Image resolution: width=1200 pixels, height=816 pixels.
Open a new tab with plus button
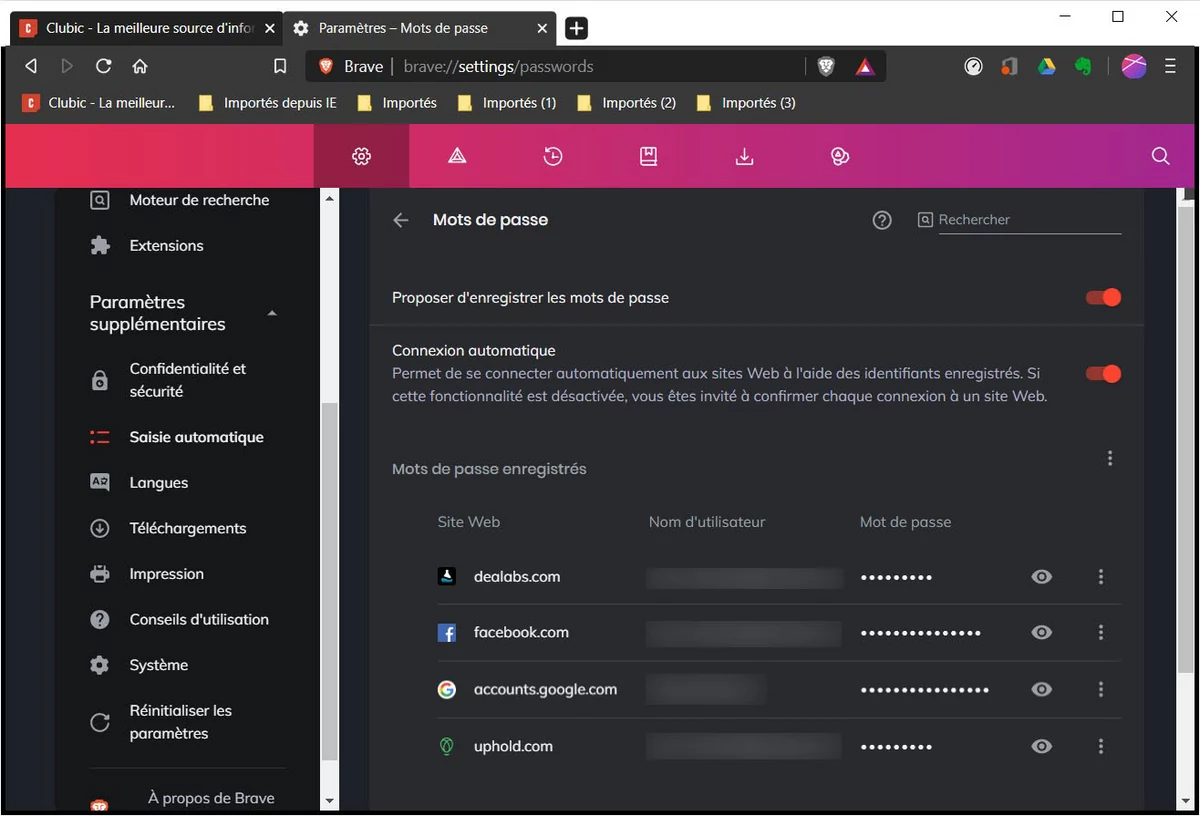(576, 28)
